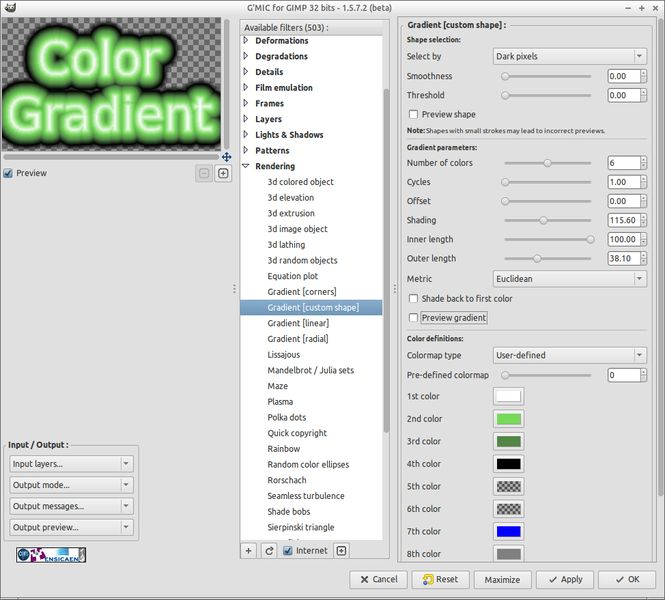Viewport: 665px width, 600px height.
Task: Click the ENSICAEN logo image
Action: point(51,555)
